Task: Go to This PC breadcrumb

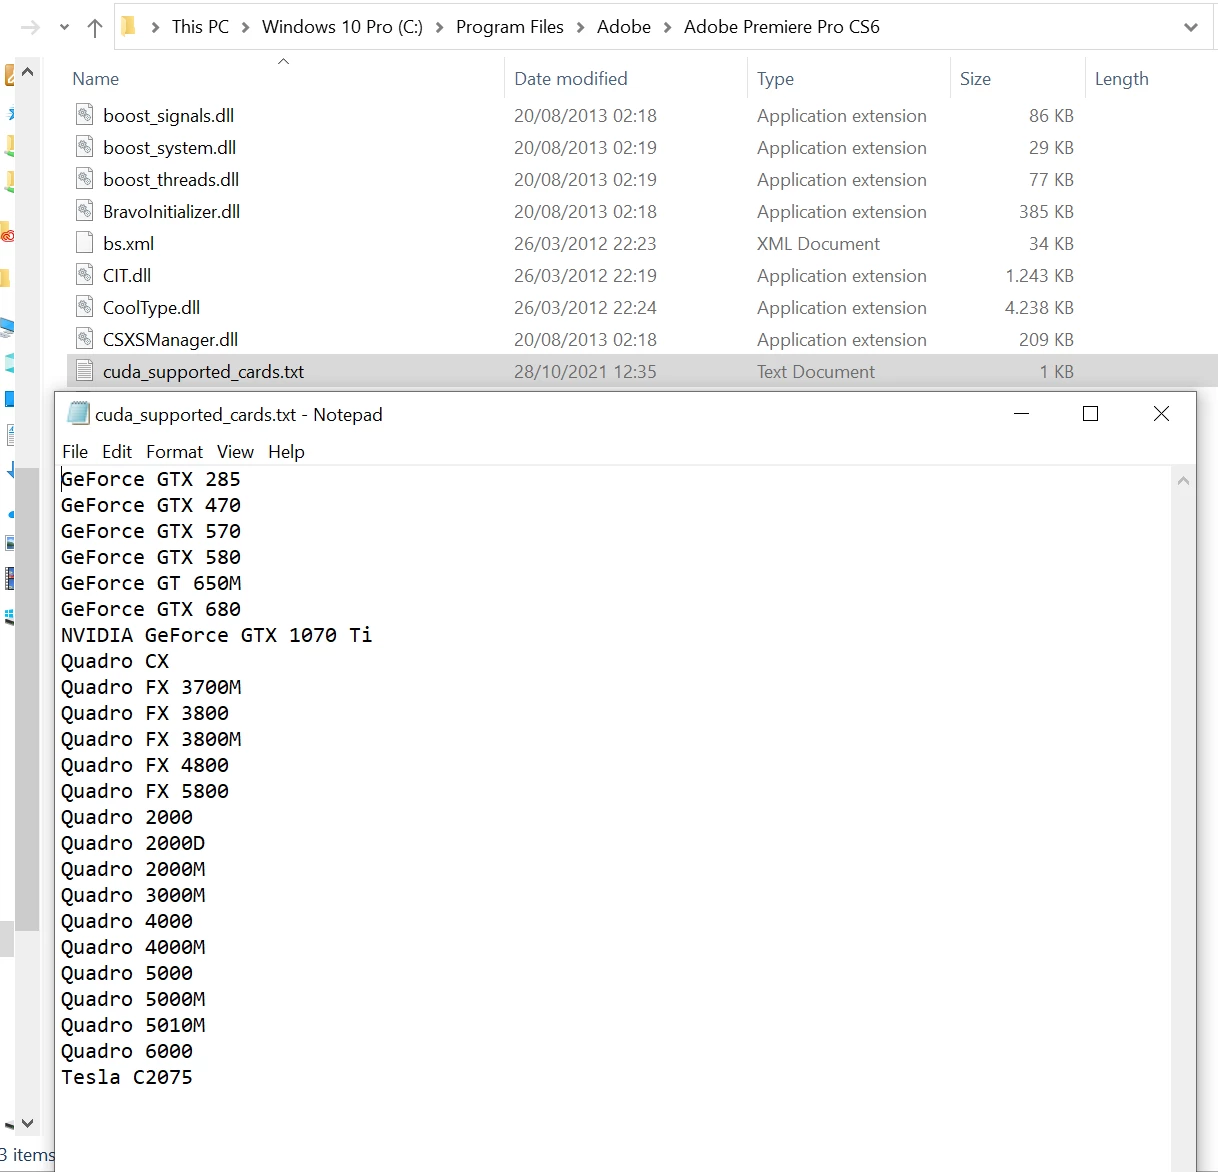Action: click(200, 27)
